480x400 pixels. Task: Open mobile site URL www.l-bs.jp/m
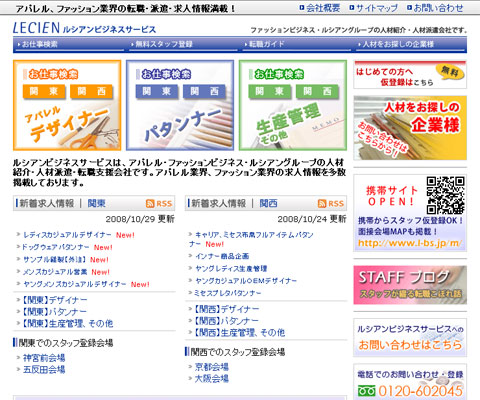[410, 243]
